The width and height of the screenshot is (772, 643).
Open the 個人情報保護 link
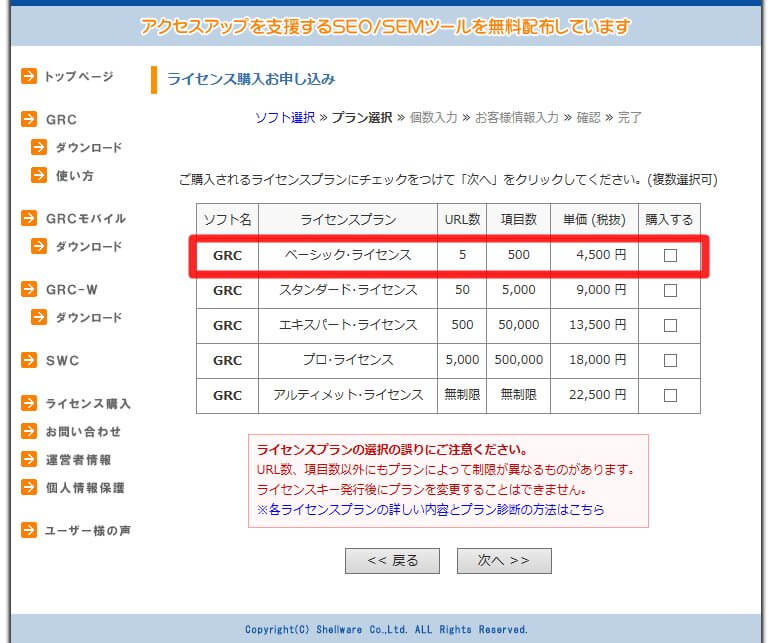coord(85,488)
